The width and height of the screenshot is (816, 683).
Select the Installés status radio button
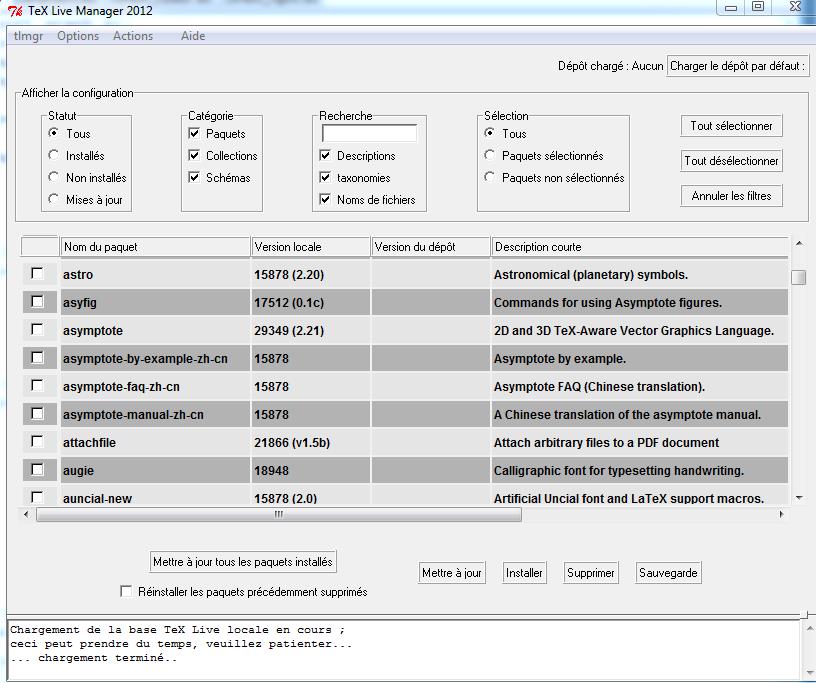53,155
